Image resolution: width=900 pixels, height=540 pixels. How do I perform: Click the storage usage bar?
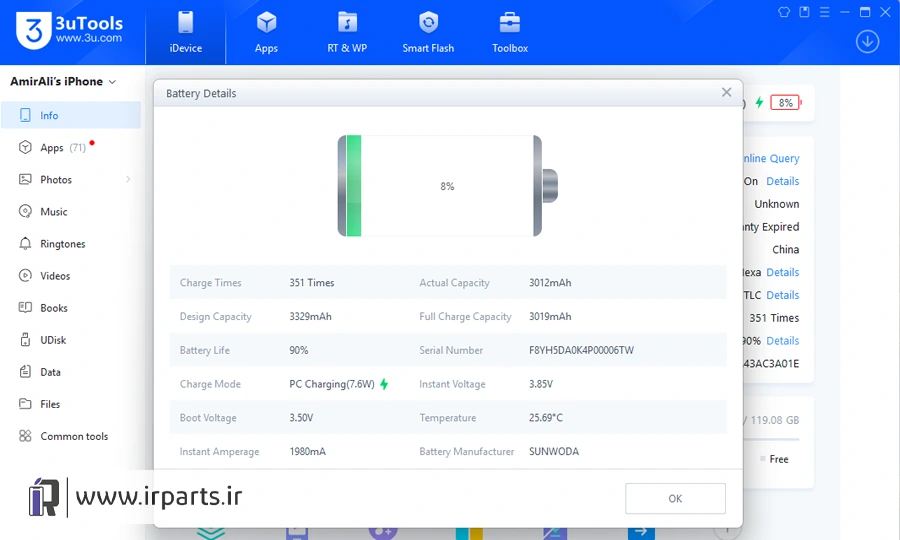pos(771,440)
